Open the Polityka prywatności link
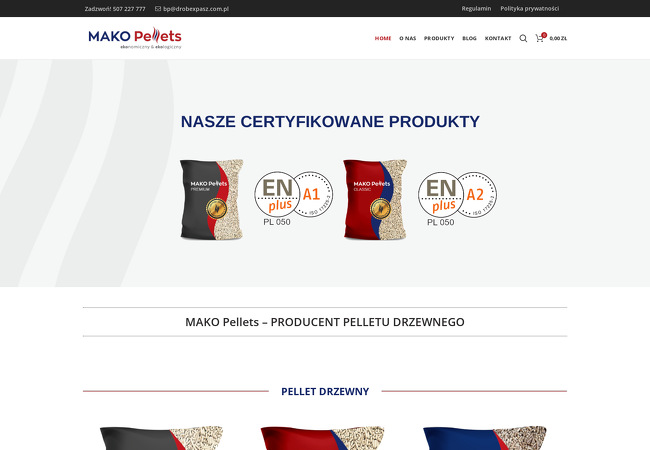650x450 pixels. [529, 8]
